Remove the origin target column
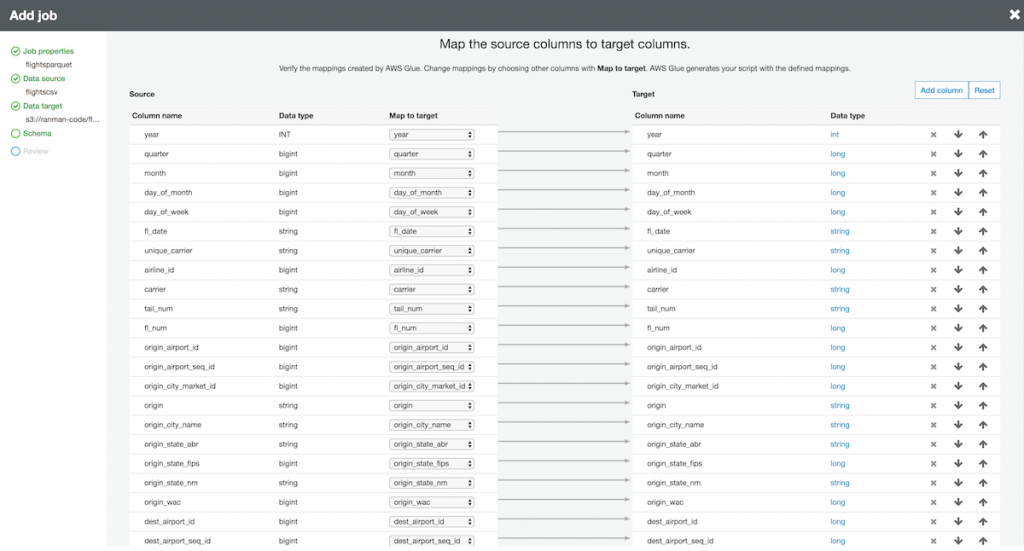 933,405
